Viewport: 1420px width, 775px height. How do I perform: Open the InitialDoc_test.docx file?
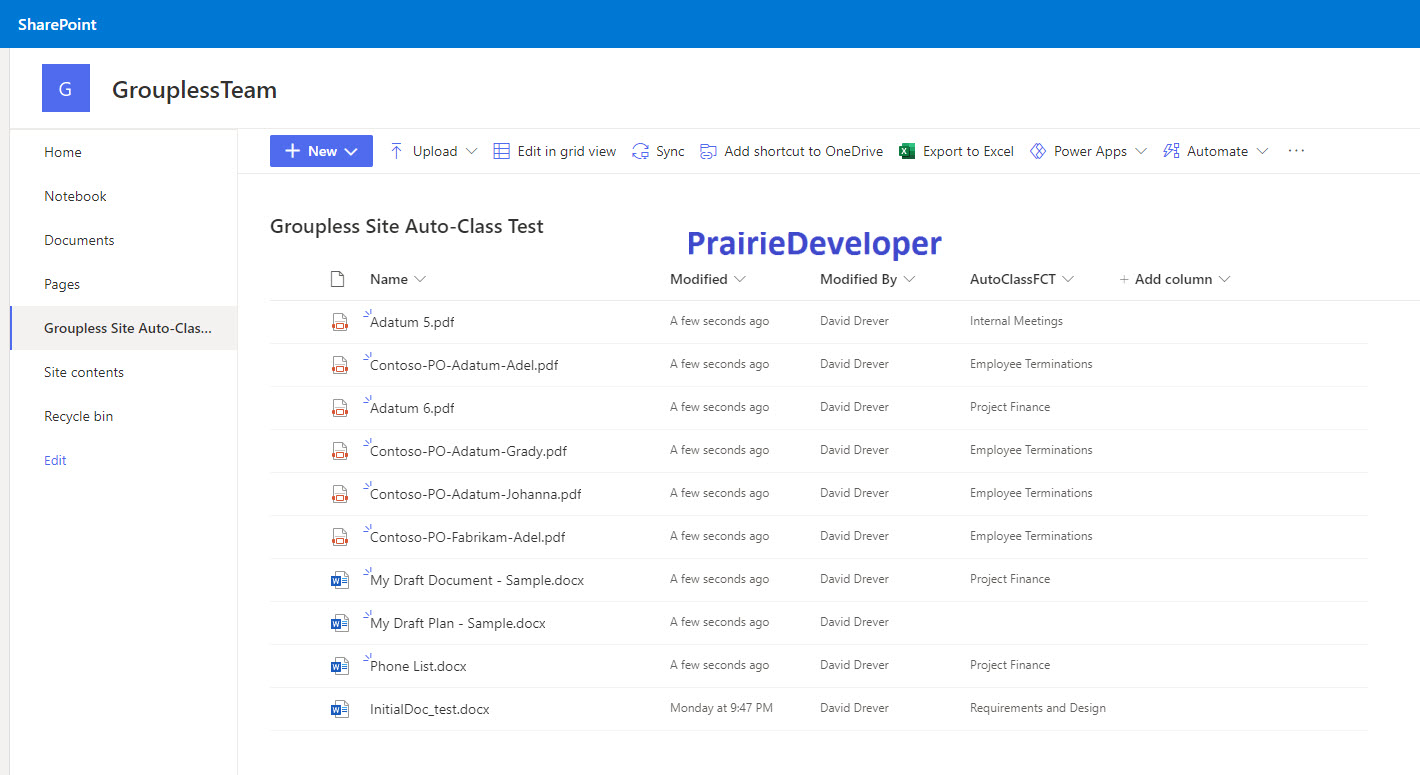point(430,709)
